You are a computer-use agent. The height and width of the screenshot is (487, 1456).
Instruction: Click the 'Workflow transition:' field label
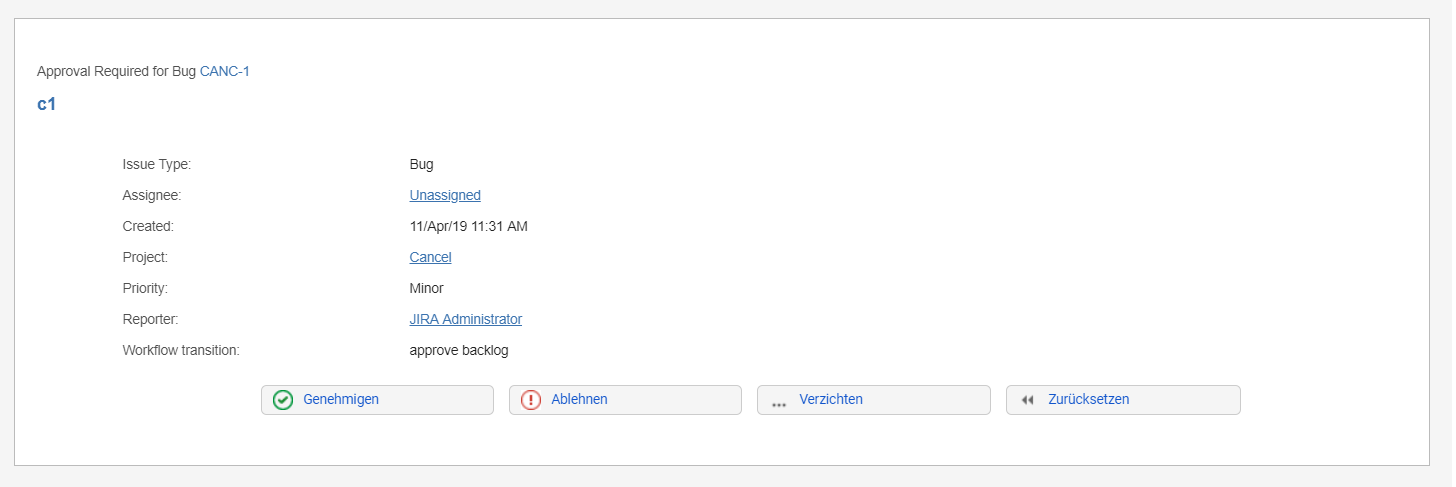pyautogui.click(x=181, y=350)
